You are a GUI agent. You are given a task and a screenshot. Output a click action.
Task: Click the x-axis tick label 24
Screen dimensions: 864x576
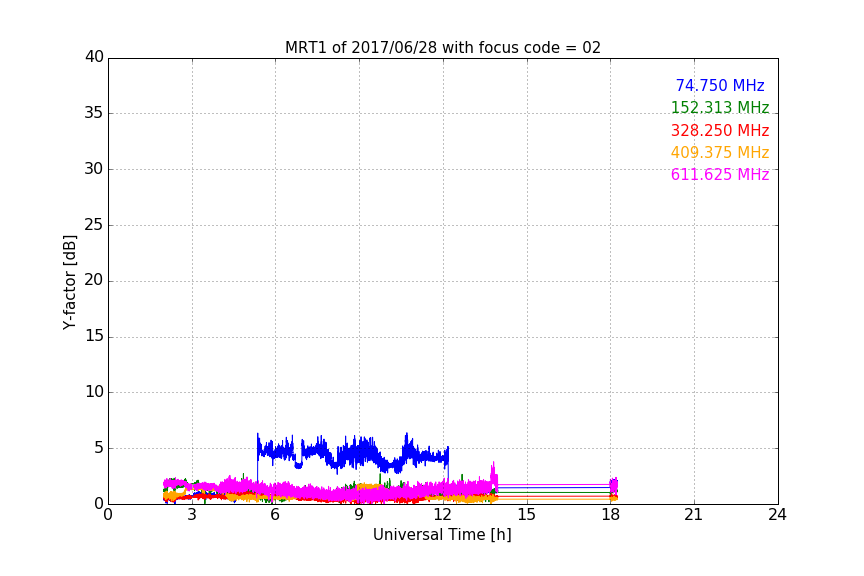(x=777, y=515)
